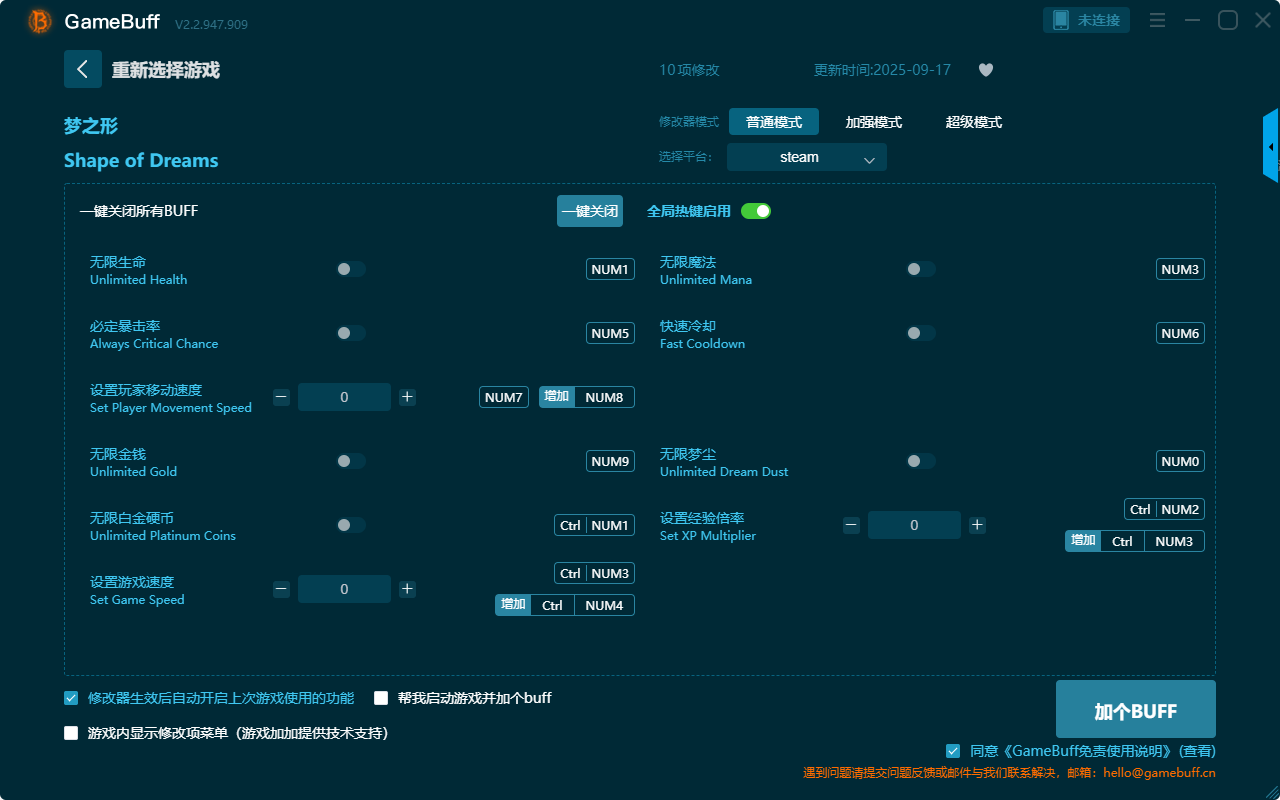
Task: Disable the global hotkey toggle
Action: [756, 211]
